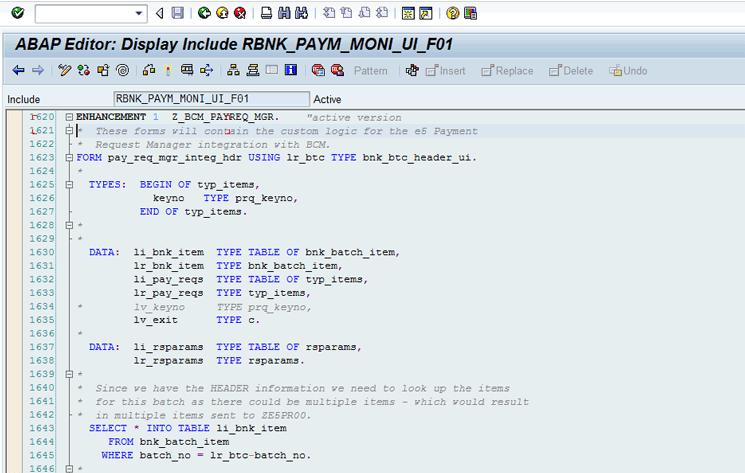The height and width of the screenshot is (473, 745).
Task: Collapse the TYPES block on line 1625
Action: 69,185
